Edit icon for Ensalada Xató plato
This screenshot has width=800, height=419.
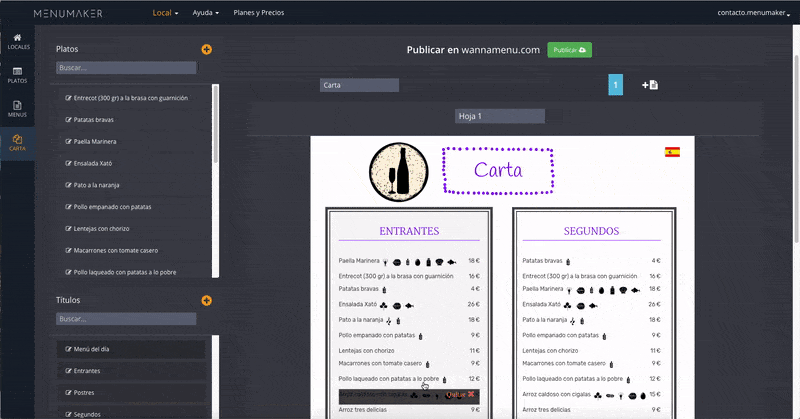point(68,163)
